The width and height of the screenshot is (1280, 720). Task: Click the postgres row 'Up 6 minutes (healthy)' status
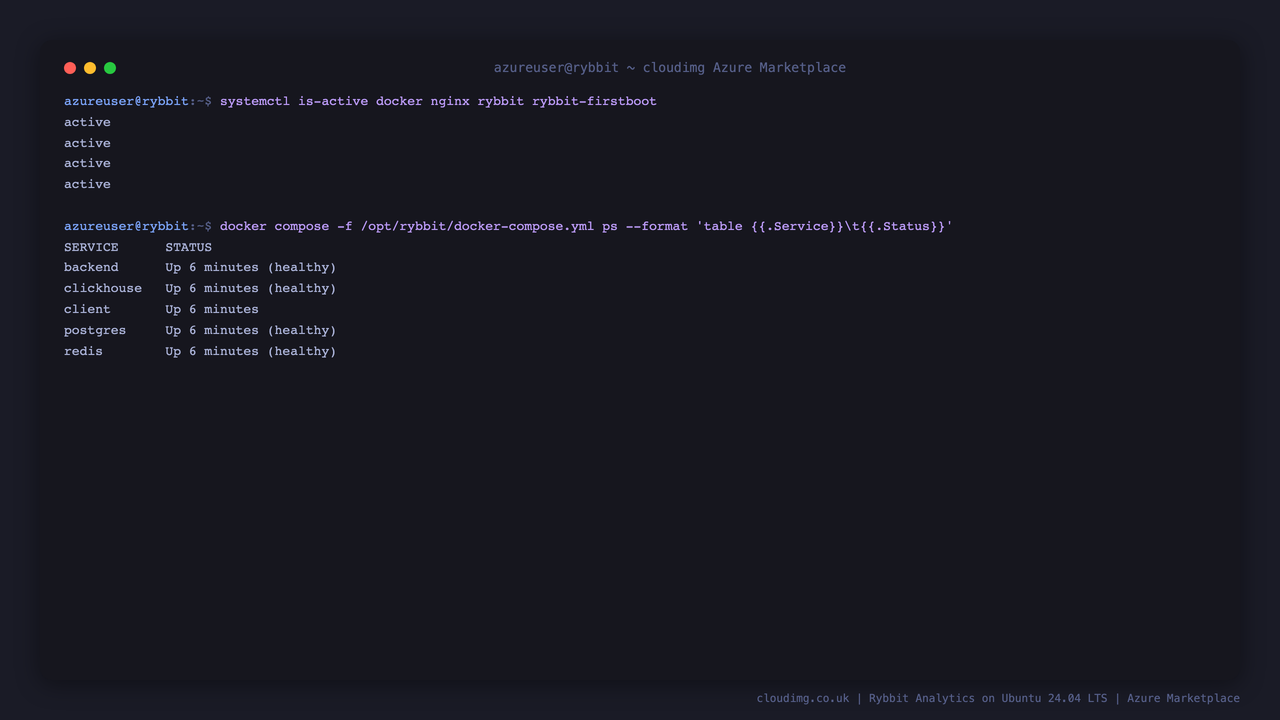251,330
